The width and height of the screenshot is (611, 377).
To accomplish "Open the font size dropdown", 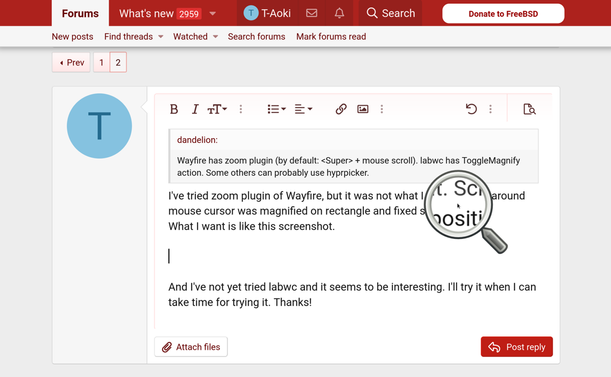I will click(x=217, y=109).
